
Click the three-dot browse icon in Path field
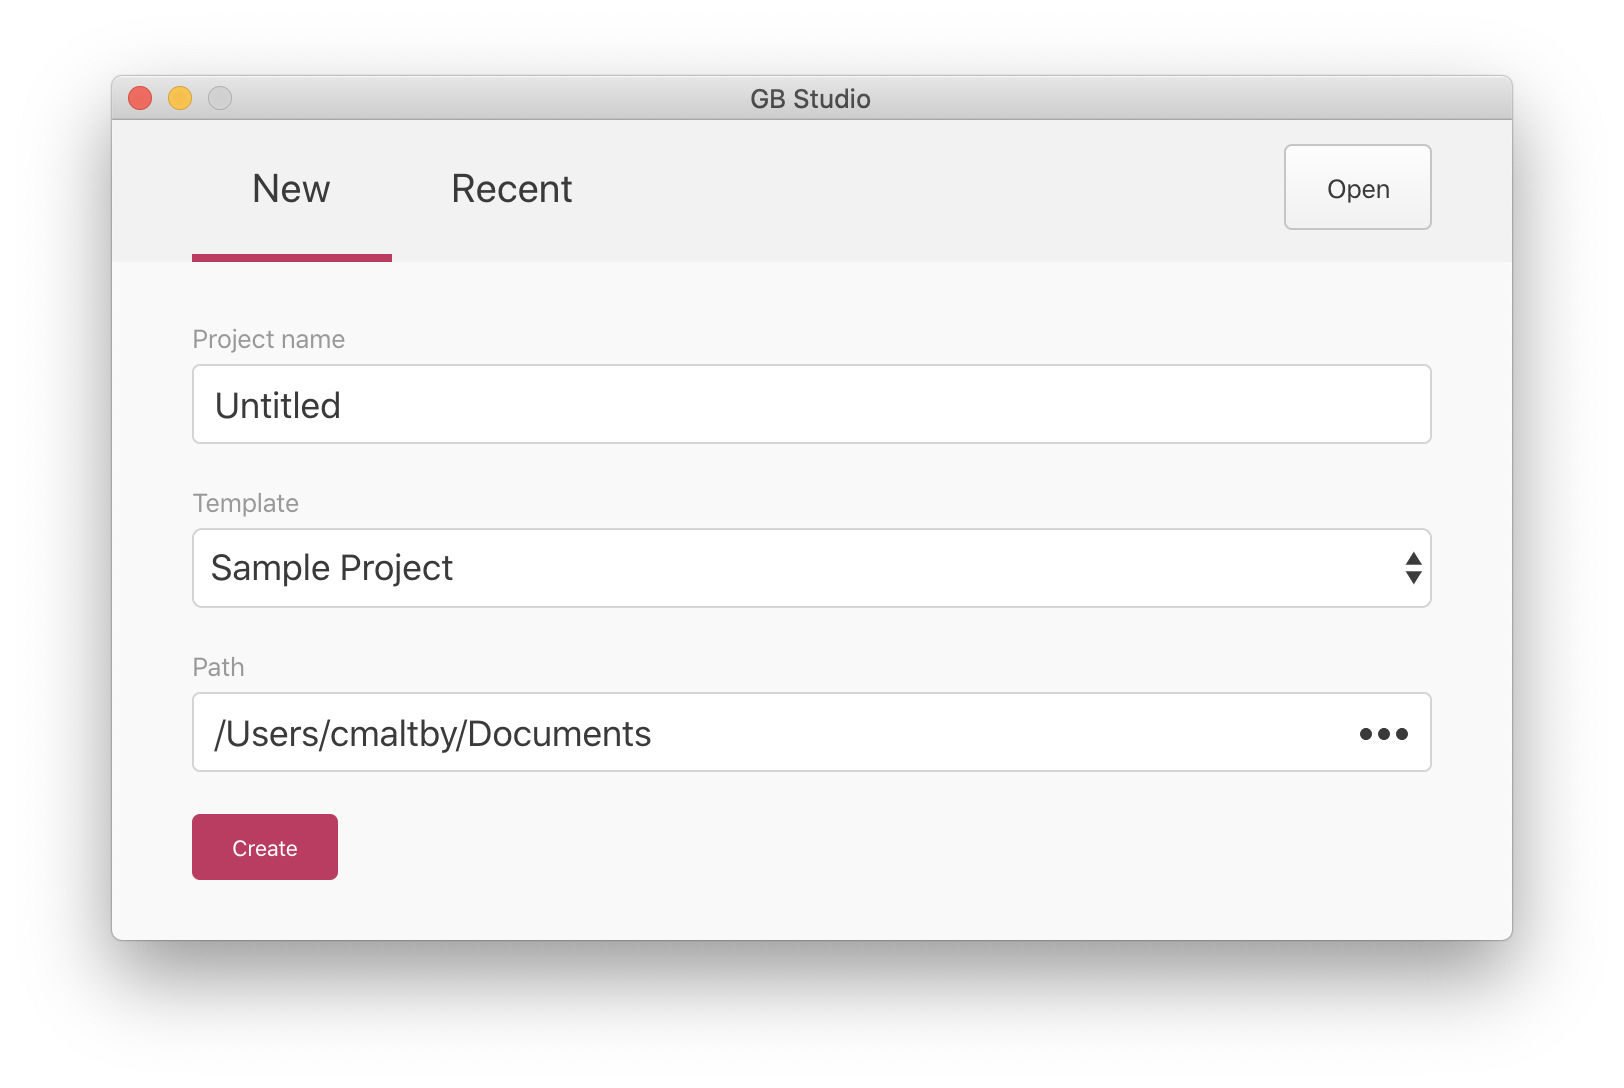point(1383,734)
